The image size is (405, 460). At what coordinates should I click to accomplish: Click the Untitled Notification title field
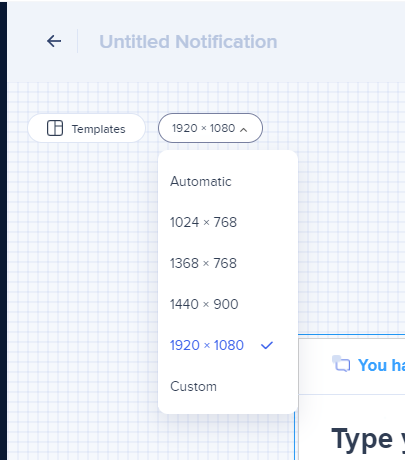tap(188, 42)
